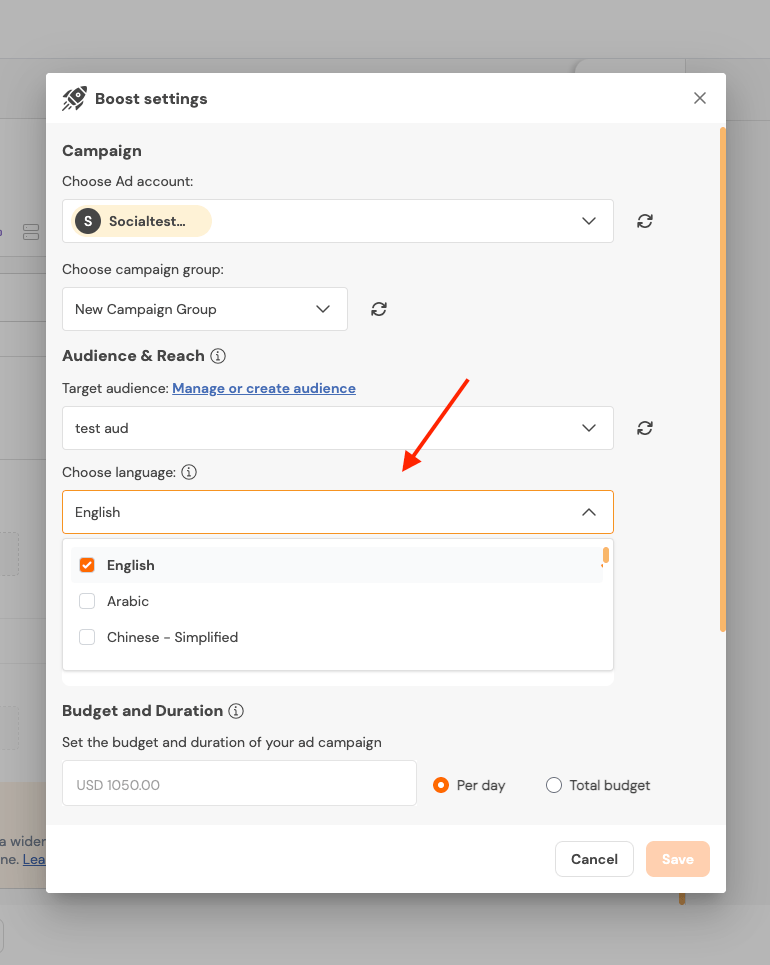
Task: Click the Arabic option label
Action: [x=128, y=601]
